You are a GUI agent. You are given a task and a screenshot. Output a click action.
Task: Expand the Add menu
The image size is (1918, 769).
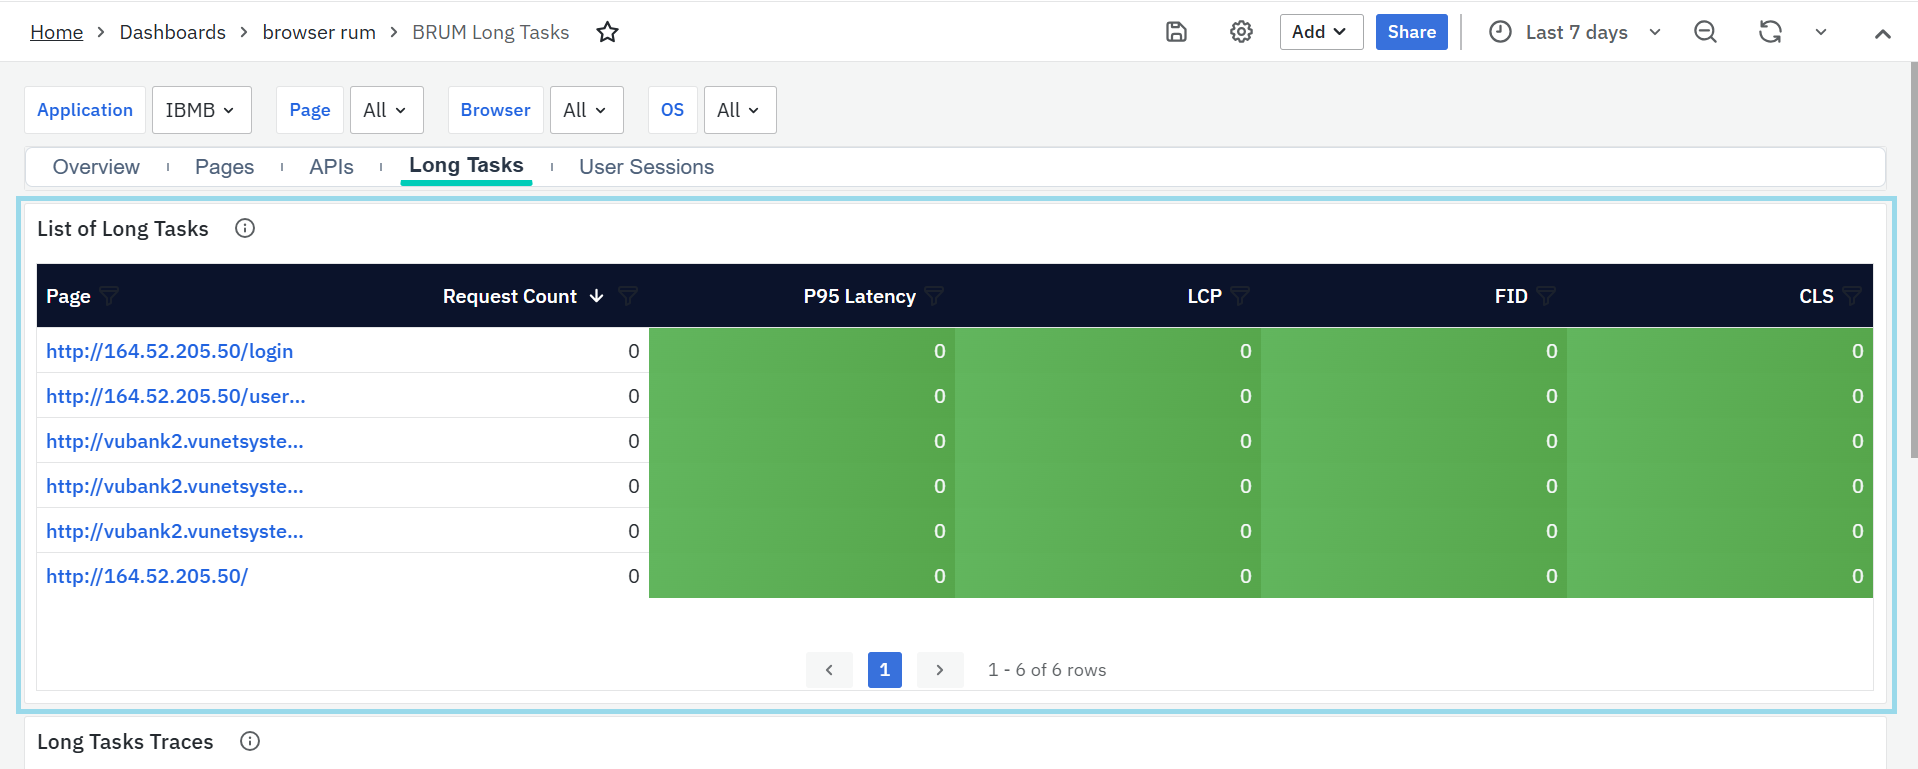[1320, 32]
